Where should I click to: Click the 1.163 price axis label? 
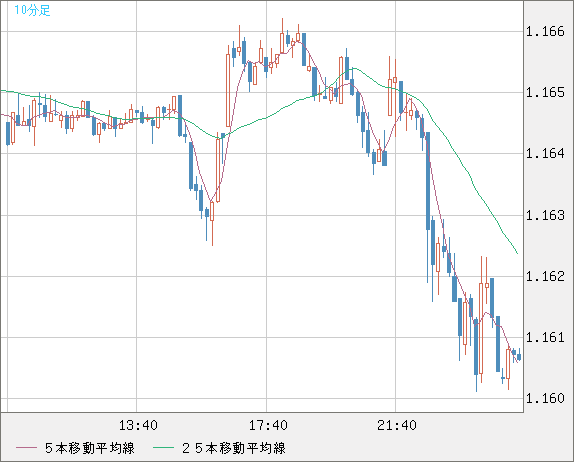tap(545, 215)
